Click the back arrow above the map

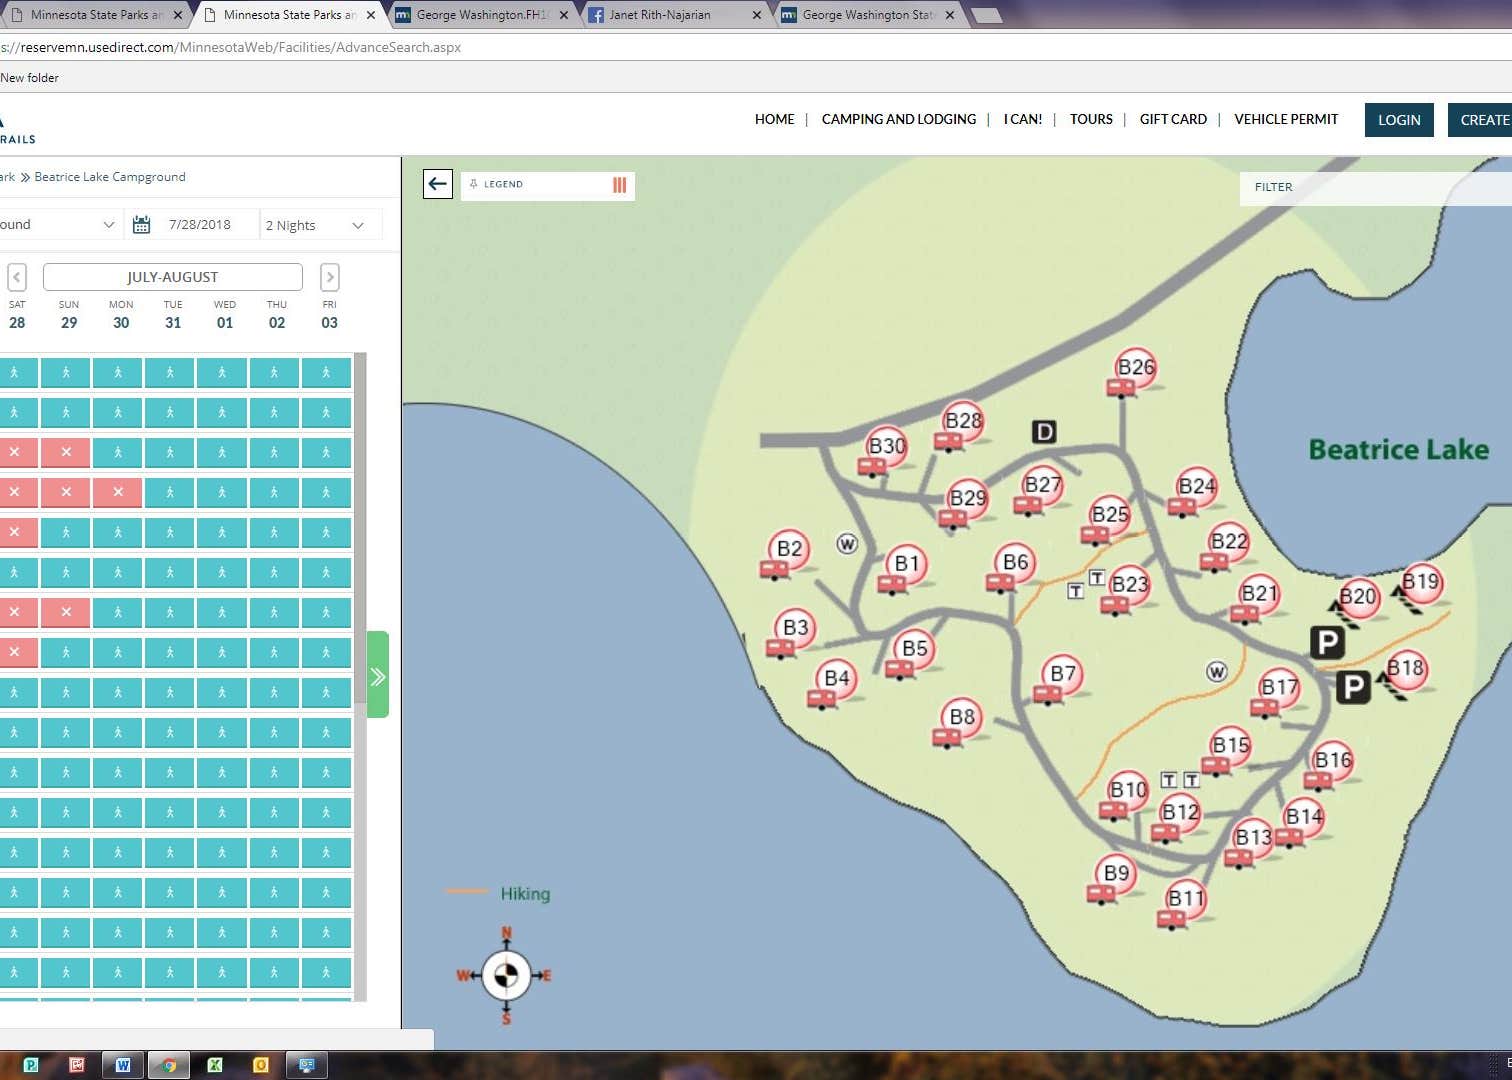437,184
